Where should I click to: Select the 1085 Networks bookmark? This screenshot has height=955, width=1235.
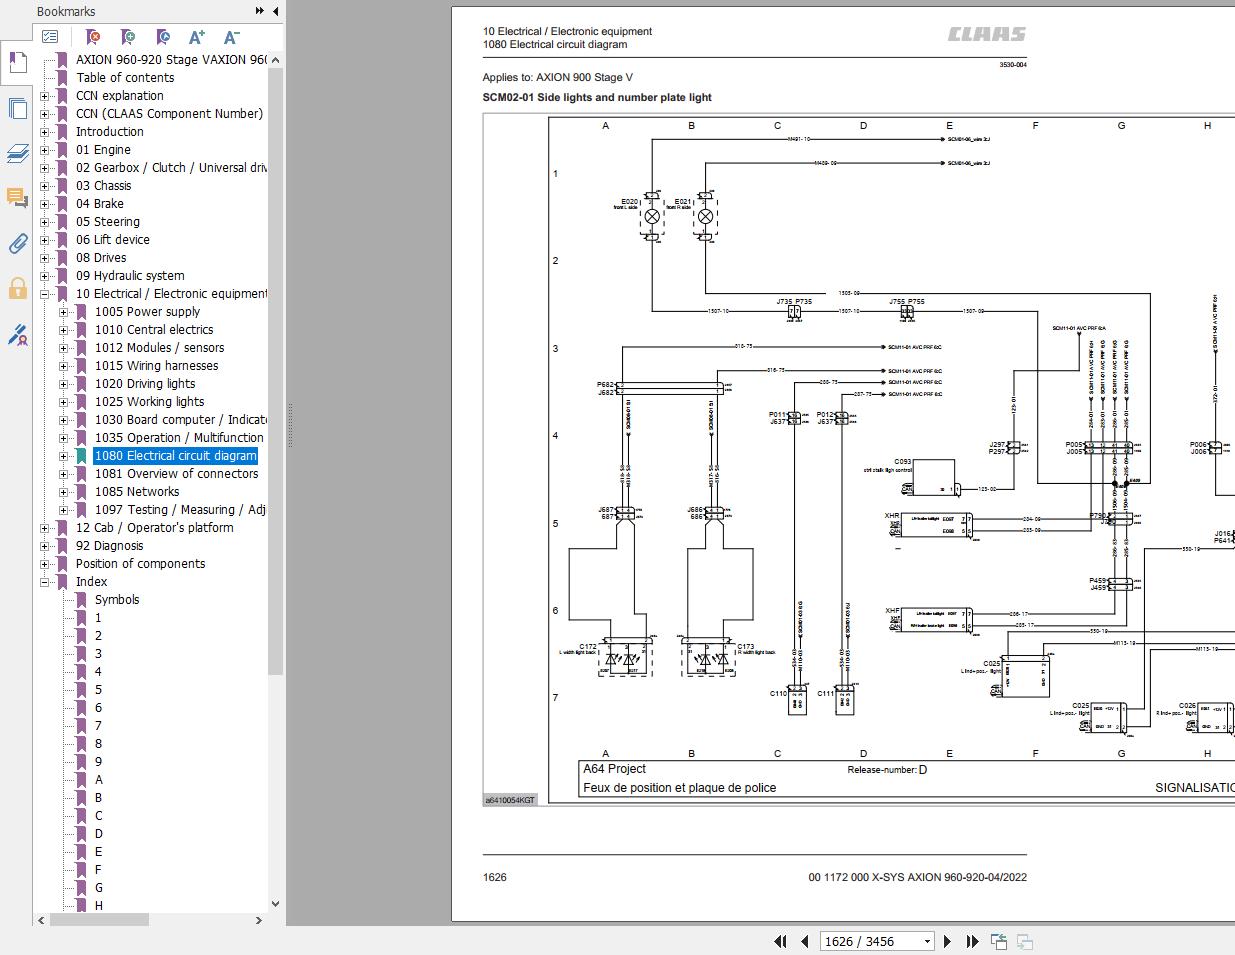tap(137, 492)
